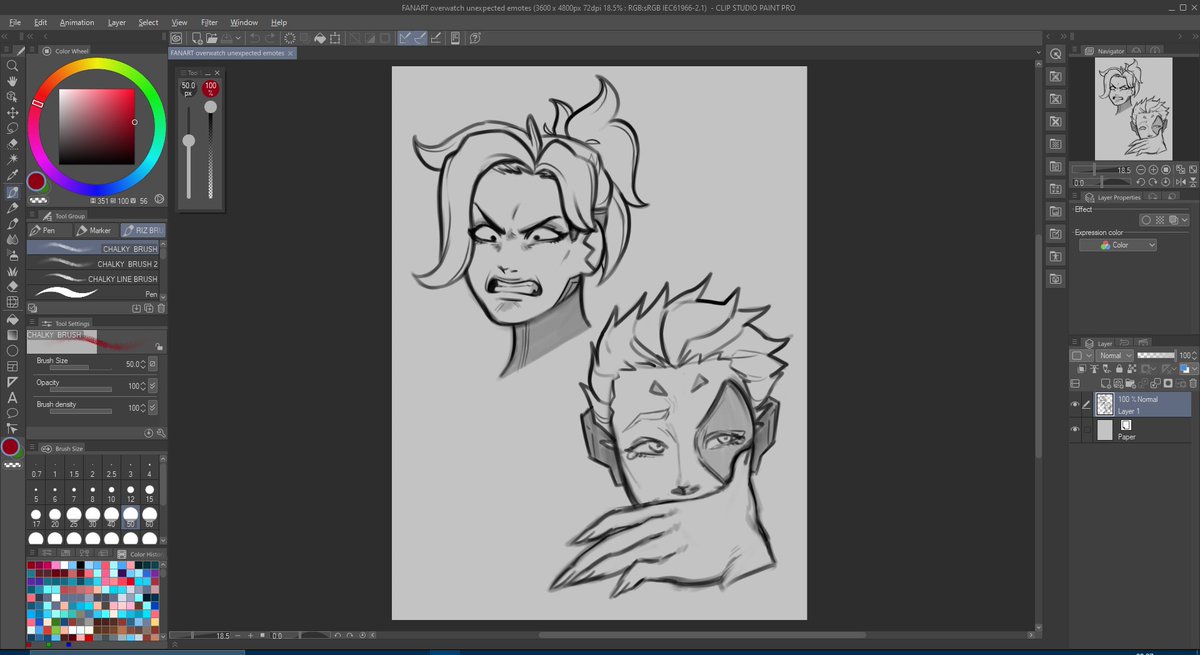Click the Clear selection spinner icon
This screenshot has width=1200, height=655.
pyautogui.click(x=289, y=39)
